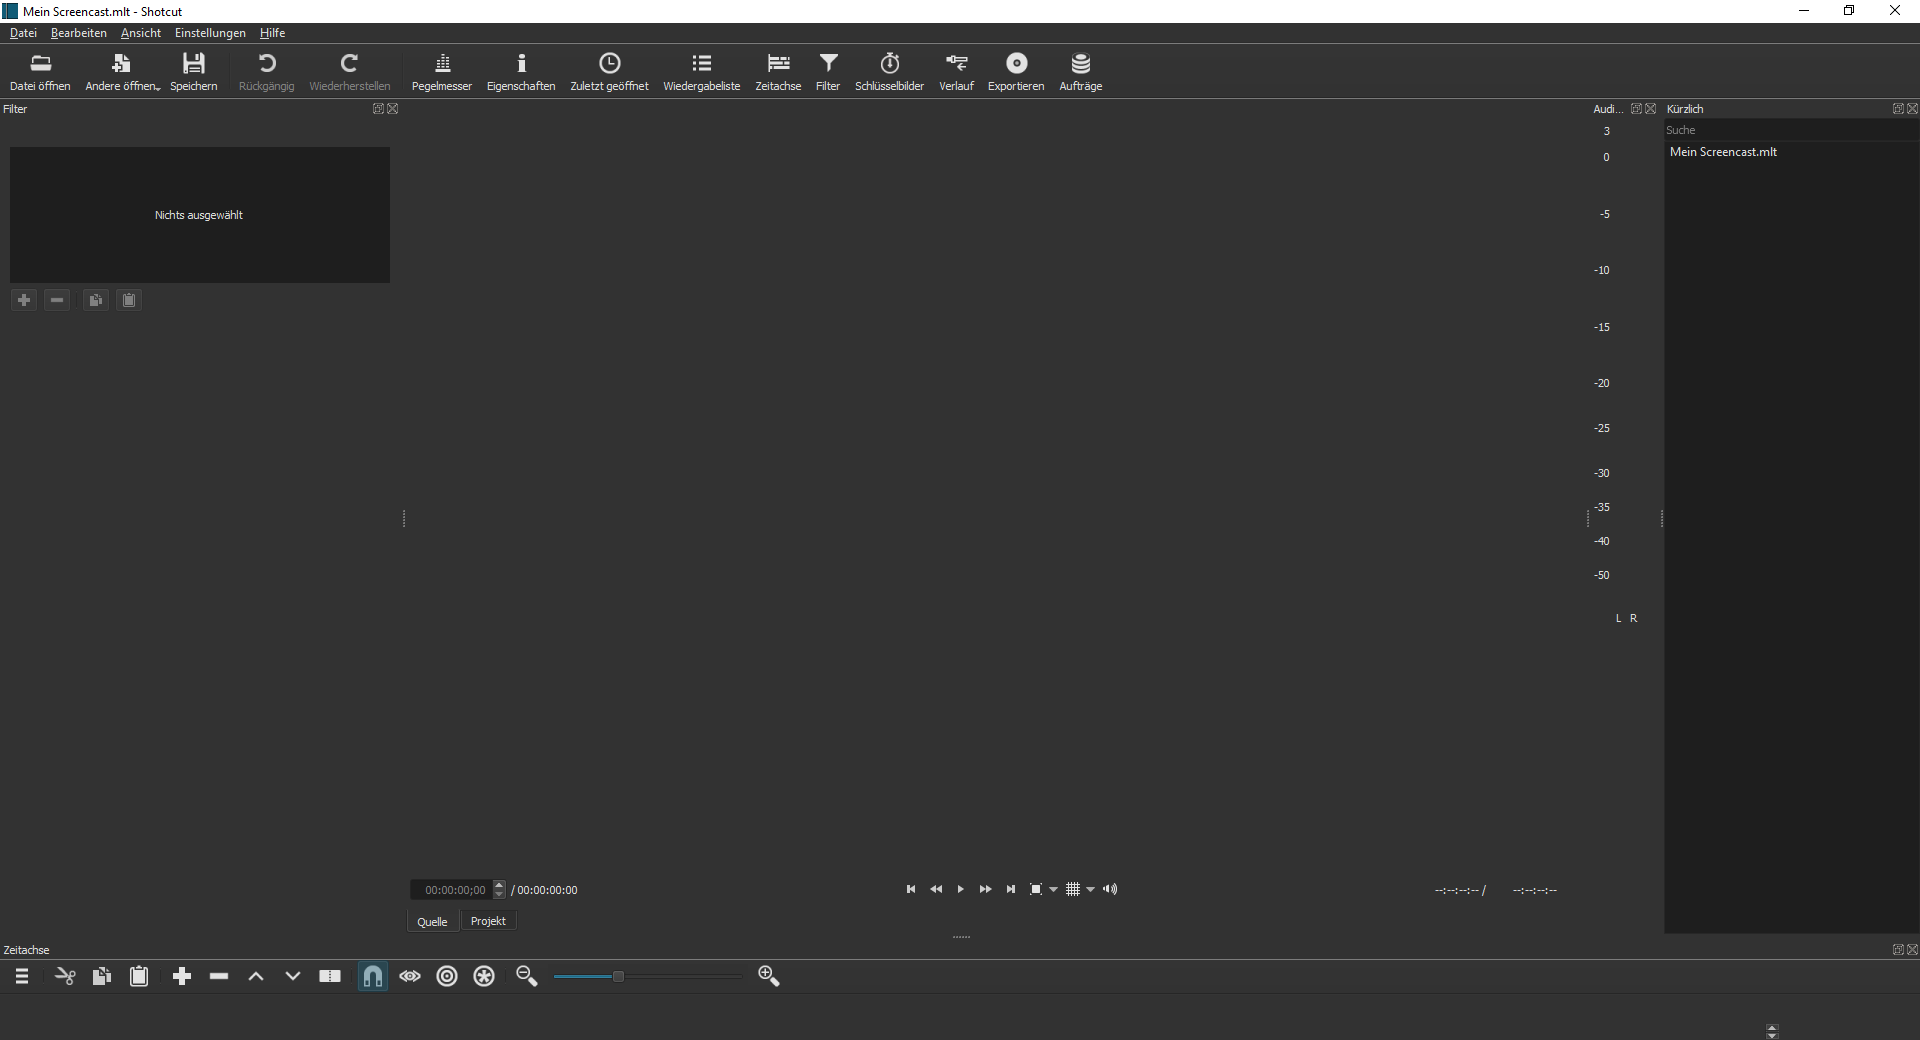Open the Exportieren panel
Screen dimensions: 1920x1040
1016,72
